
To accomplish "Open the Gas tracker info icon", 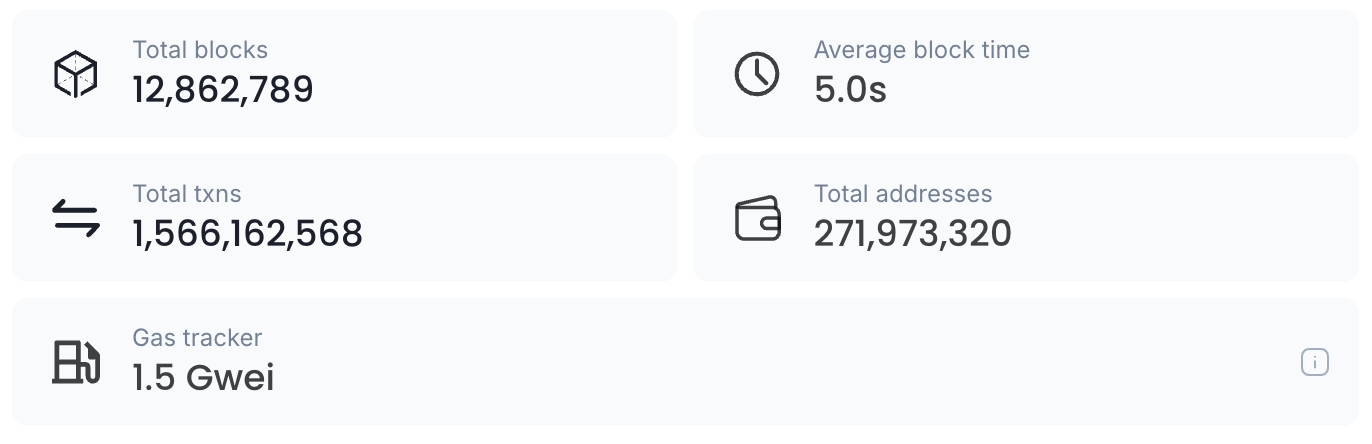I will [1314, 362].
